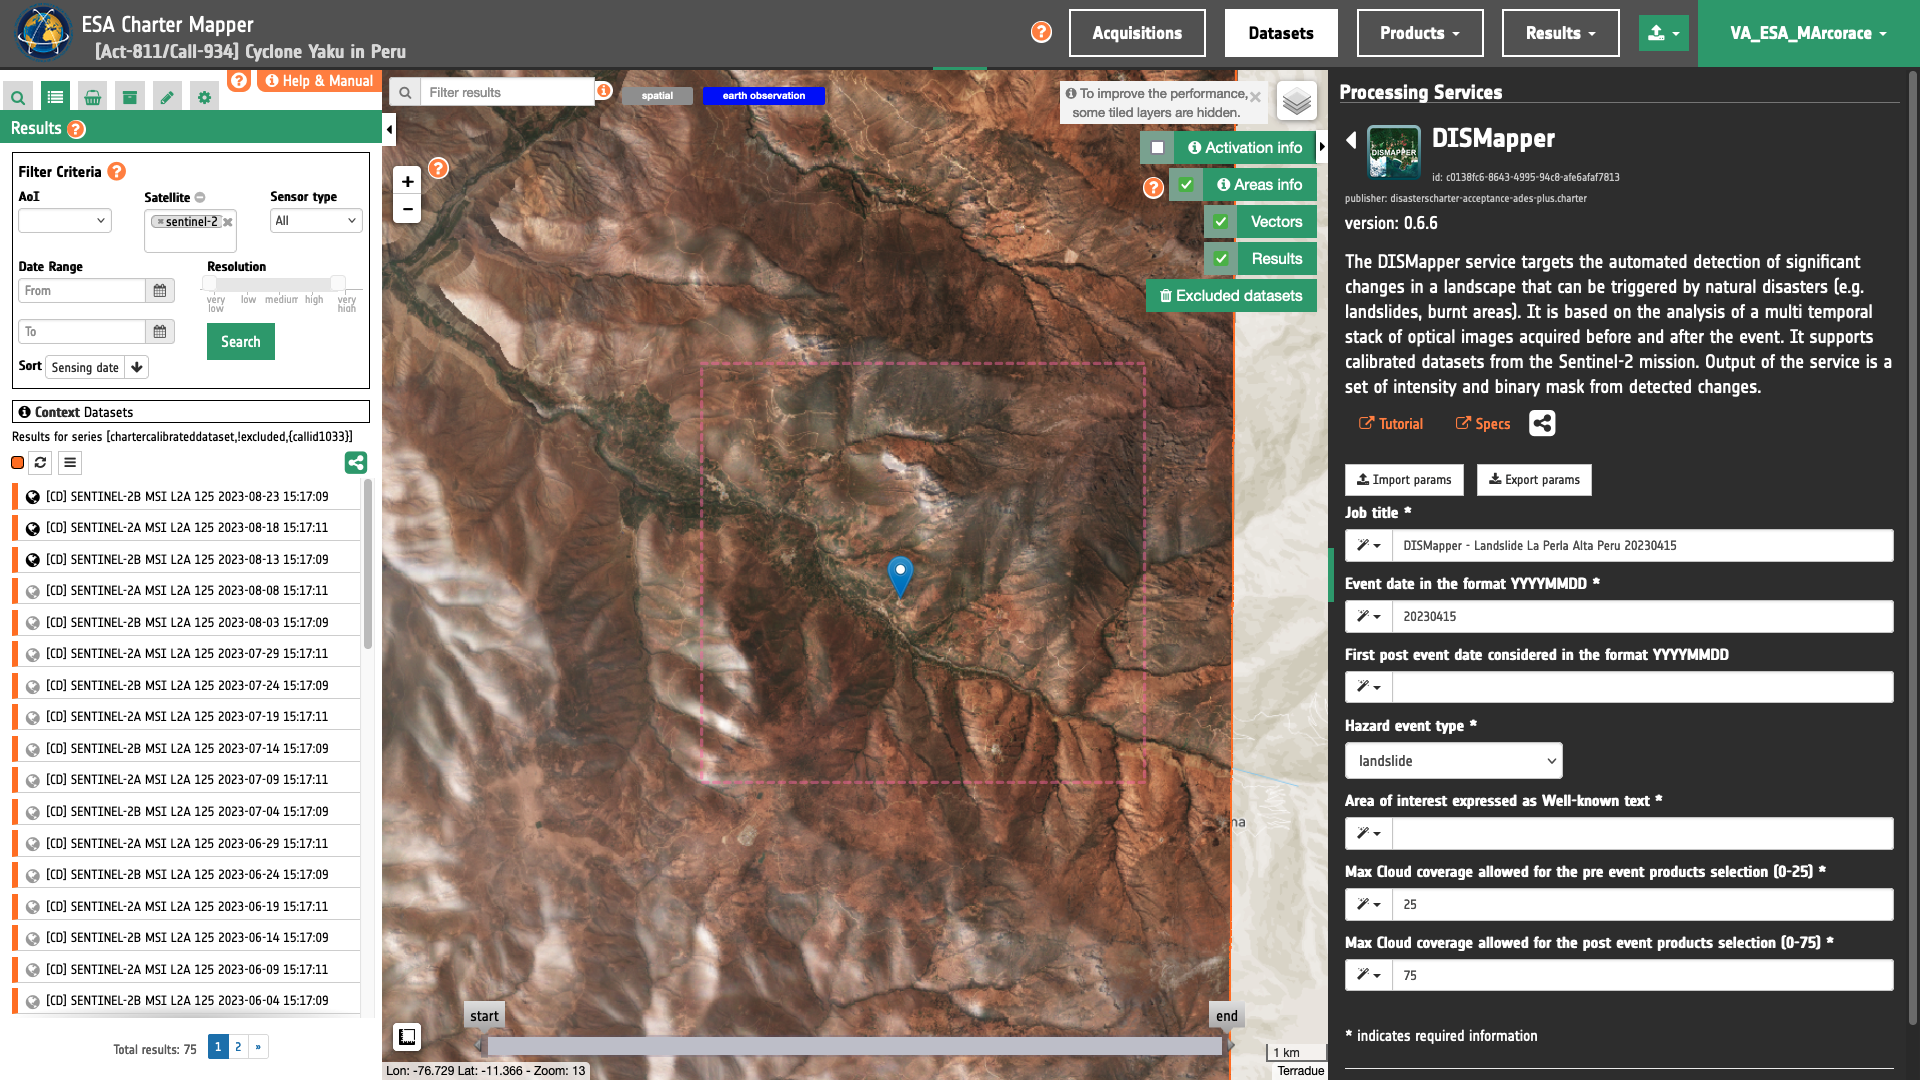Zoom out on the map

407,209
